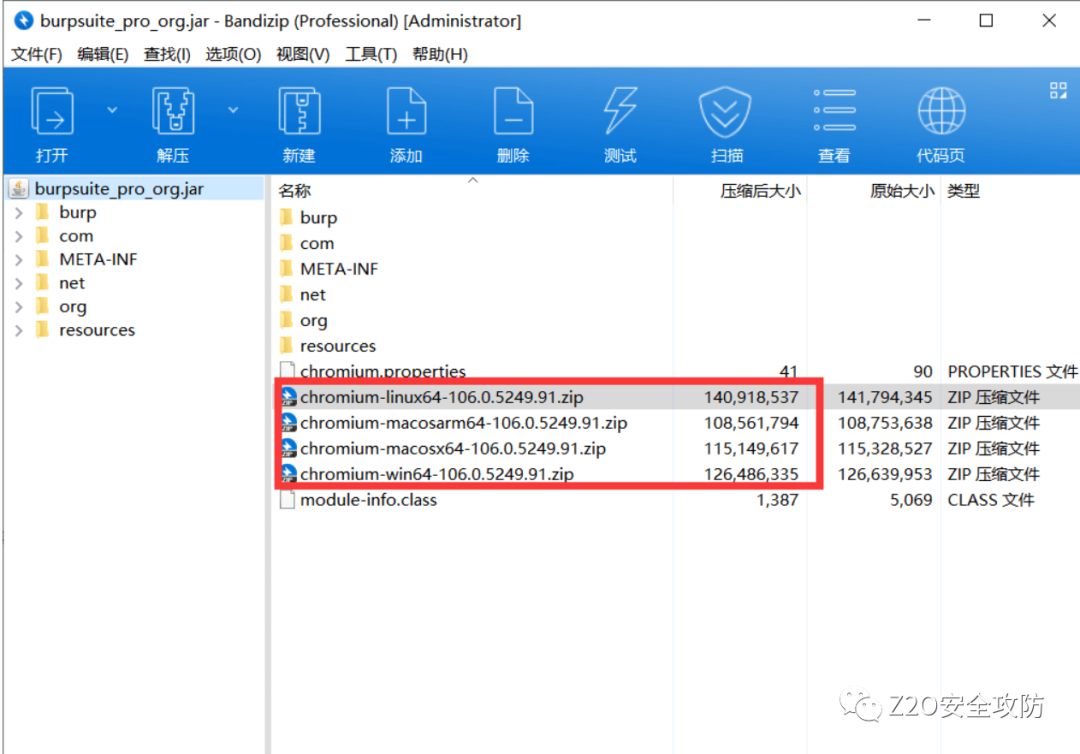The height and width of the screenshot is (754, 1080).
Task: Select module-info.class file
Action: pyautogui.click(x=368, y=500)
